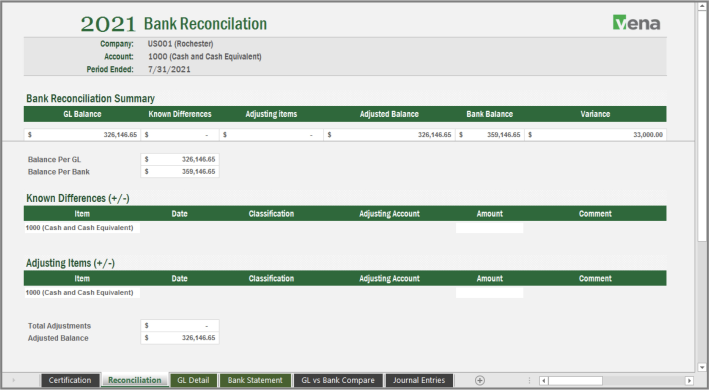Click the Known Differences Adjusting Account header

[389, 214]
